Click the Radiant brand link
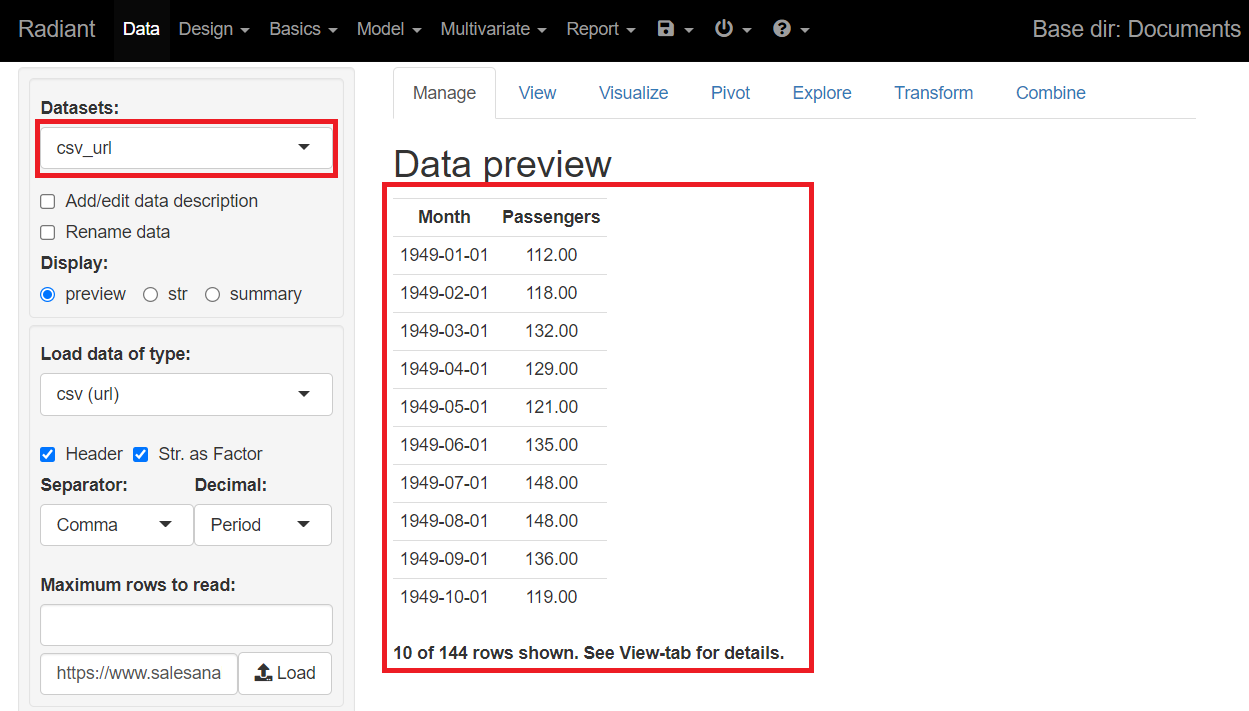Screen dimensions: 1249x711 click(x=57, y=29)
